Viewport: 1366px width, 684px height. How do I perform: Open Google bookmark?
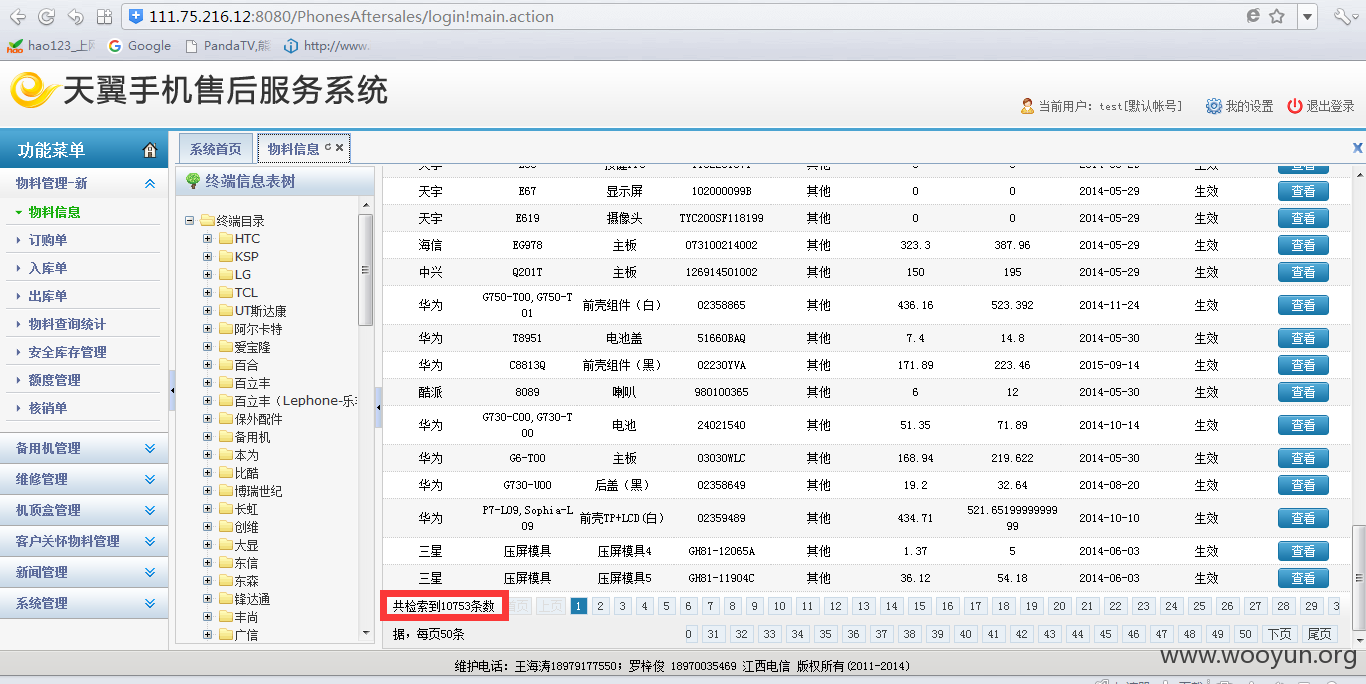[x=139, y=46]
